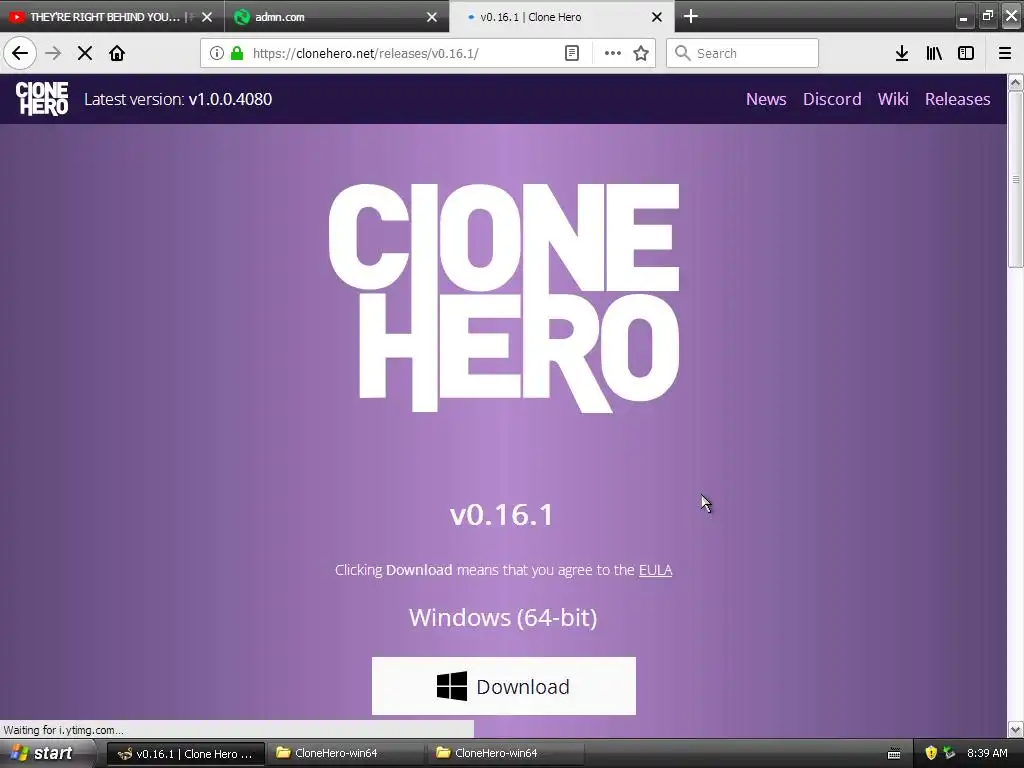Bookmark this page with the star
1024x768 pixels.
tap(641, 53)
